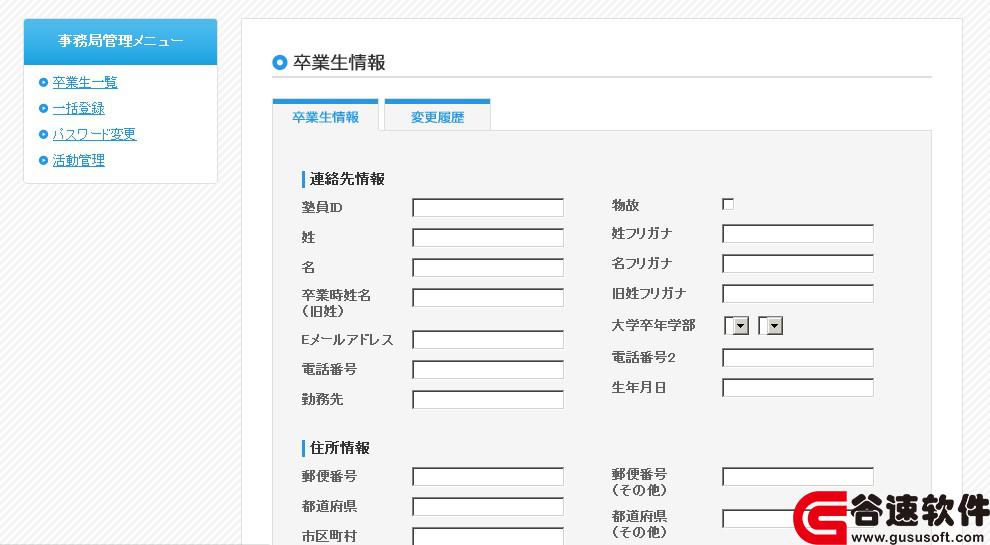
Task: Click the 勤務先 input field
Action: coord(487,399)
